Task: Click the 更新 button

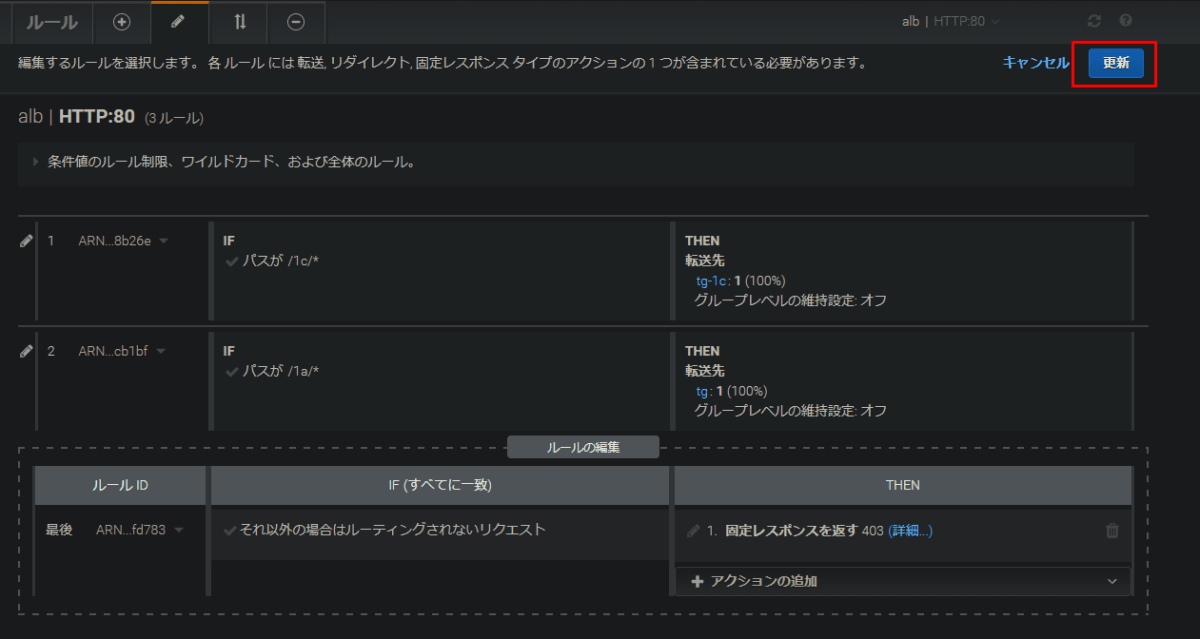Action: (x=1116, y=62)
